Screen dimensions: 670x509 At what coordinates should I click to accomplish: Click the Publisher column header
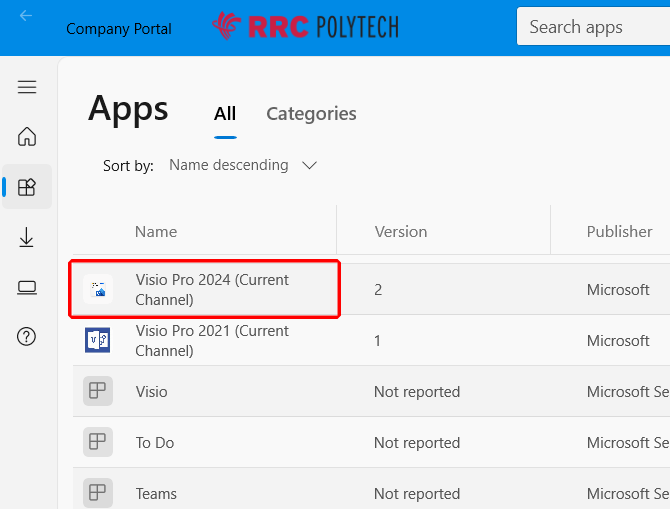click(619, 232)
